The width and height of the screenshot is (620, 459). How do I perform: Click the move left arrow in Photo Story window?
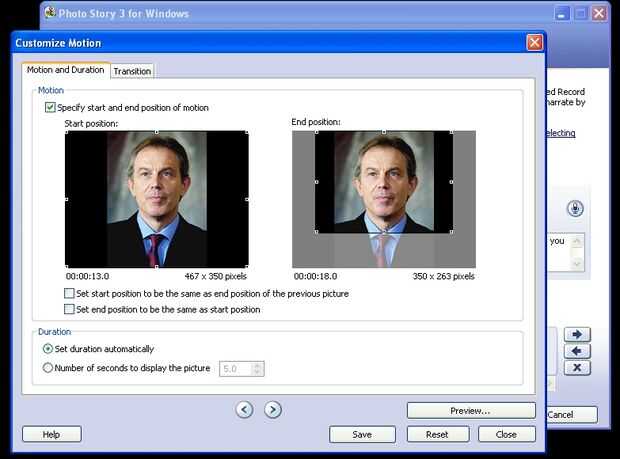pyautogui.click(x=577, y=351)
